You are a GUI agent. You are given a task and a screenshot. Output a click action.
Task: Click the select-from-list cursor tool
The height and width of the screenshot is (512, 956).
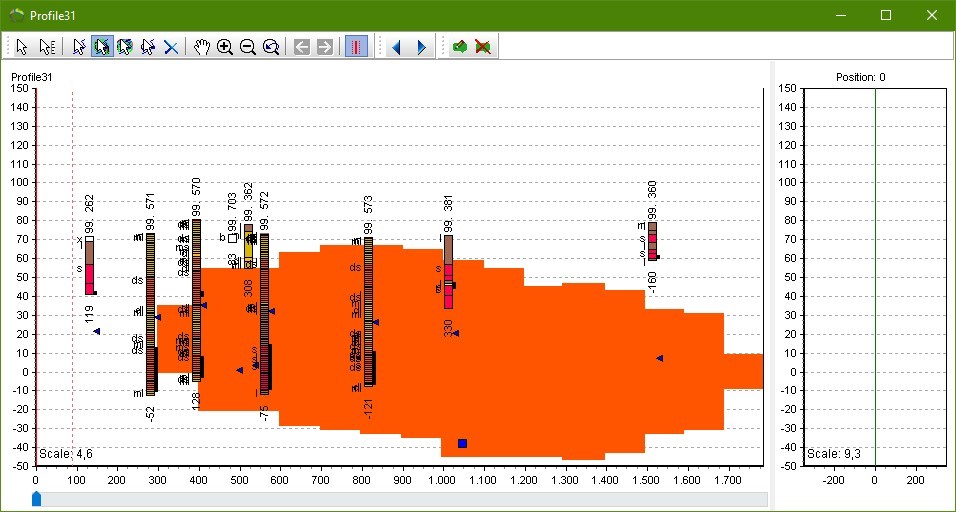pyautogui.click(x=47, y=47)
